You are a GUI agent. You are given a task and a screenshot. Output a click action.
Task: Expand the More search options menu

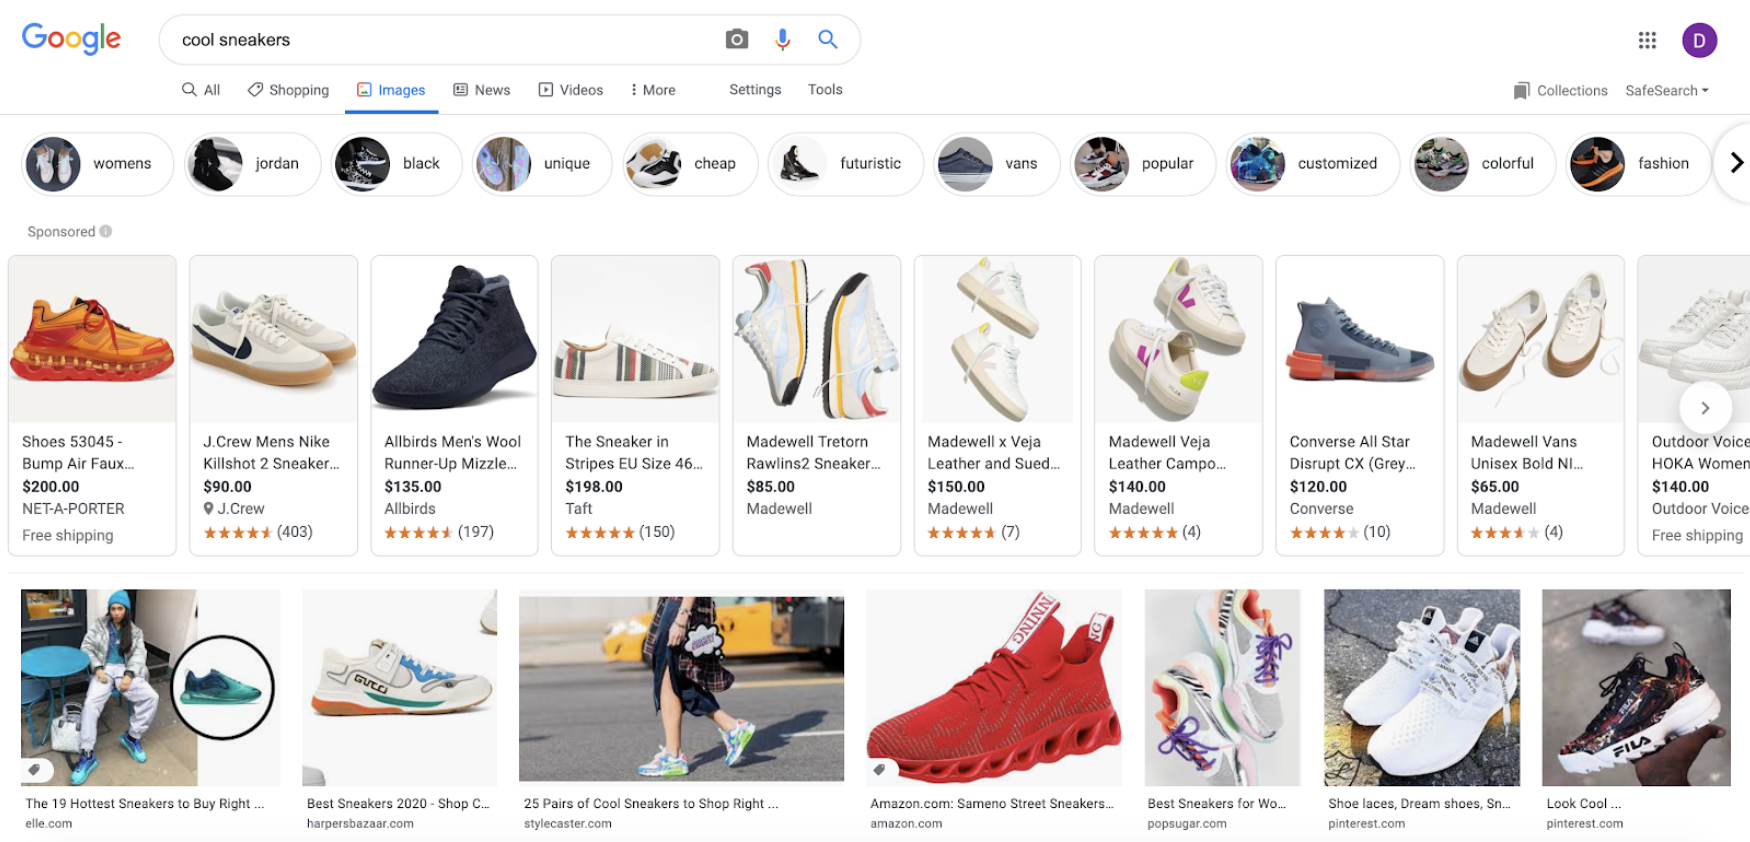[x=652, y=90]
